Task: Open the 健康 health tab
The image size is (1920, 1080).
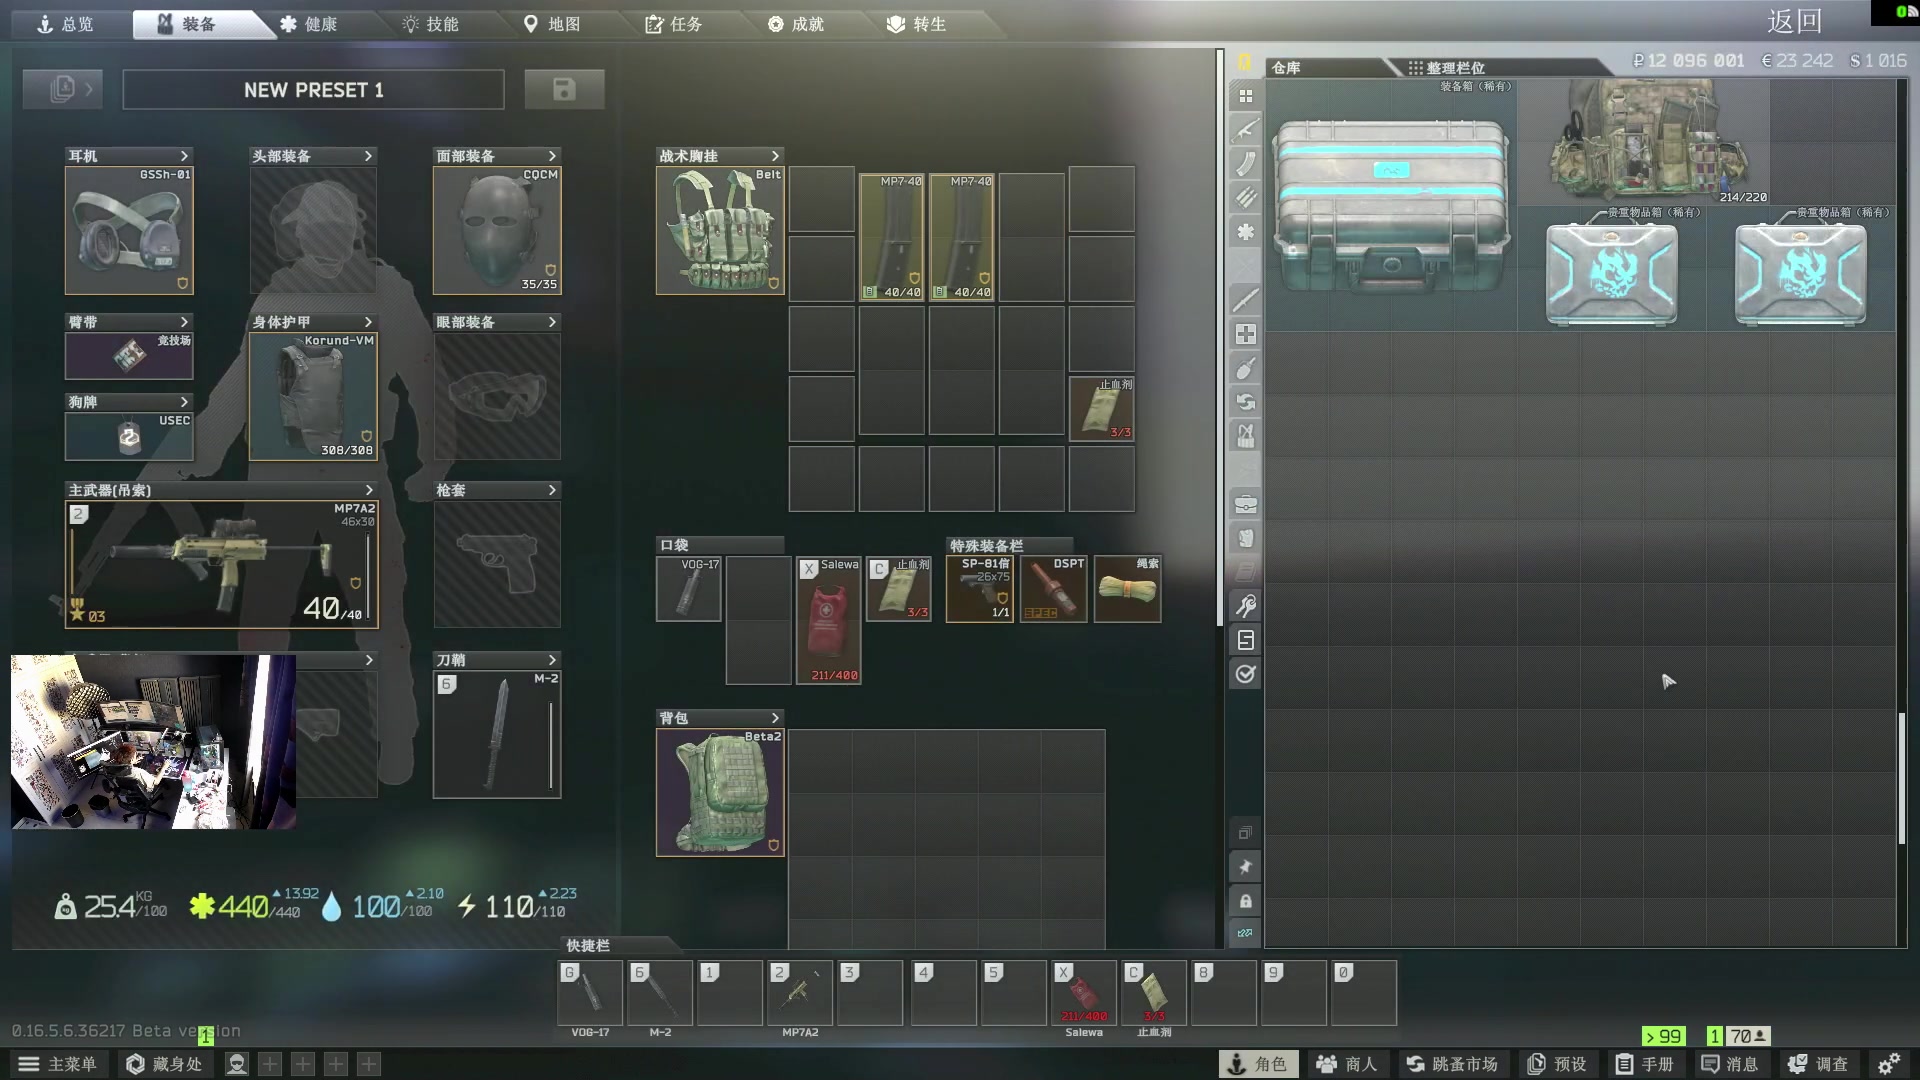Action: point(308,24)
